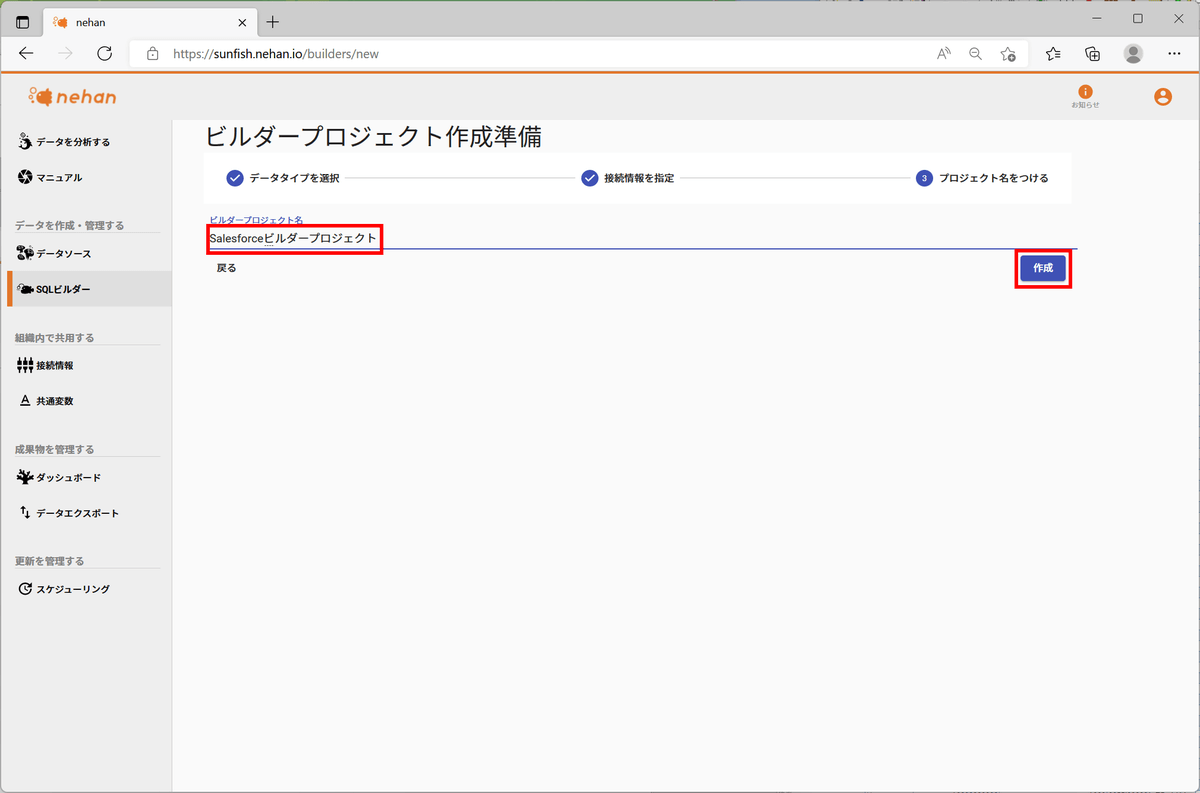View site information lock icon
The width and height of the screenshot is (1200, 793).
tap(152, 54)
